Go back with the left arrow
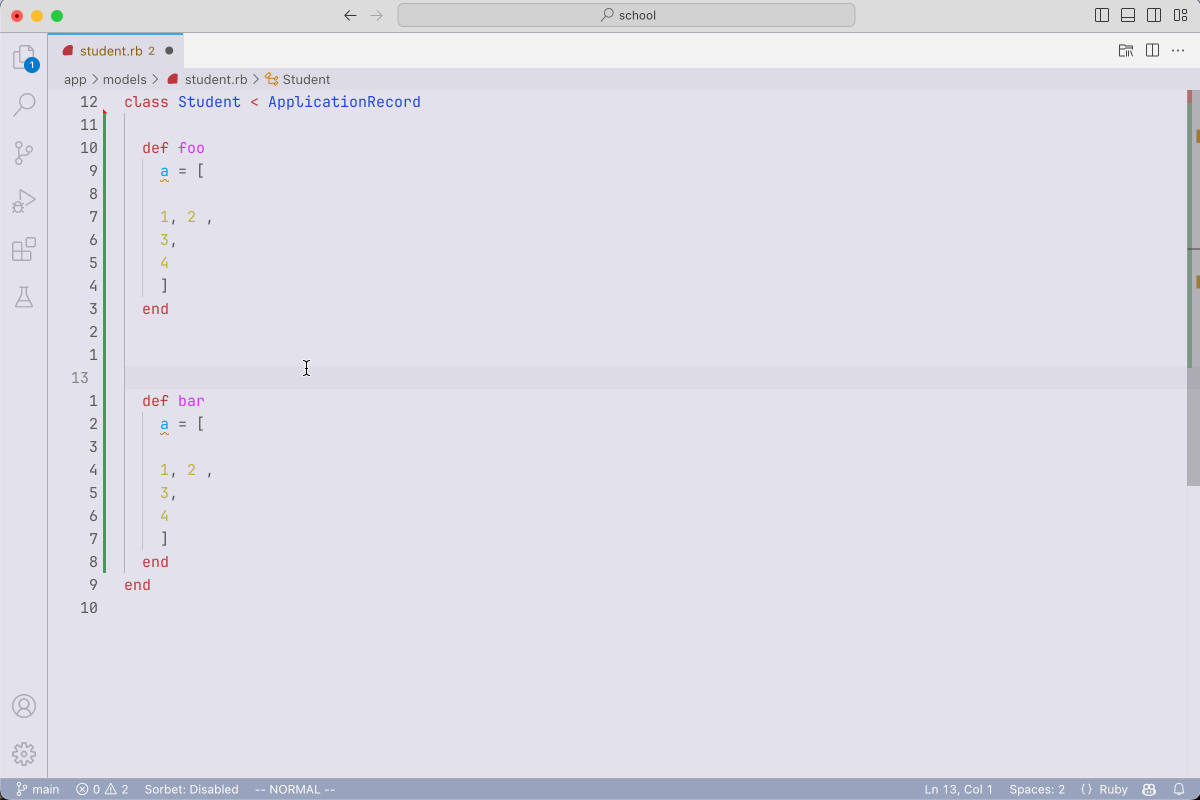Screen dimensions: 1200x800 pyautogui.click(x=350, y=15)
